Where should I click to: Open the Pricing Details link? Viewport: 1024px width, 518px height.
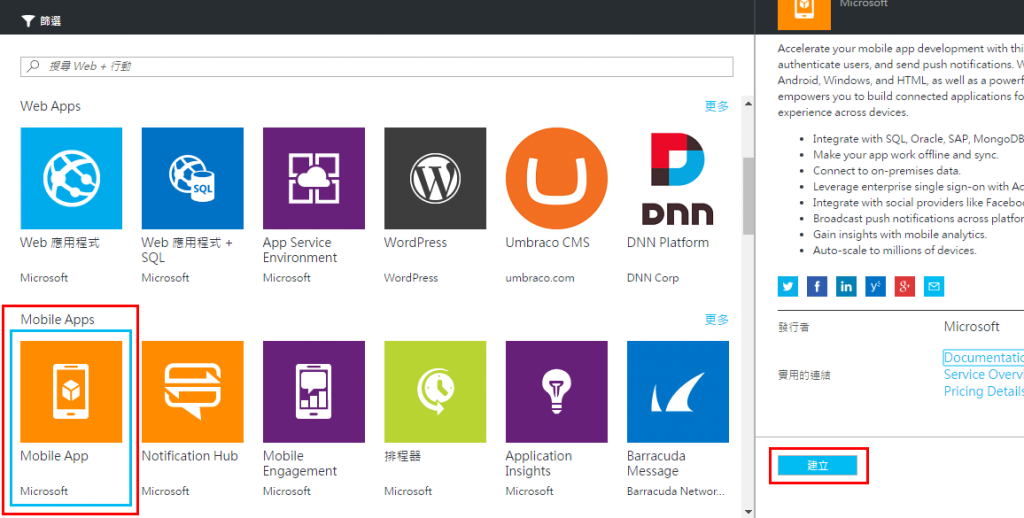[984, 391]
